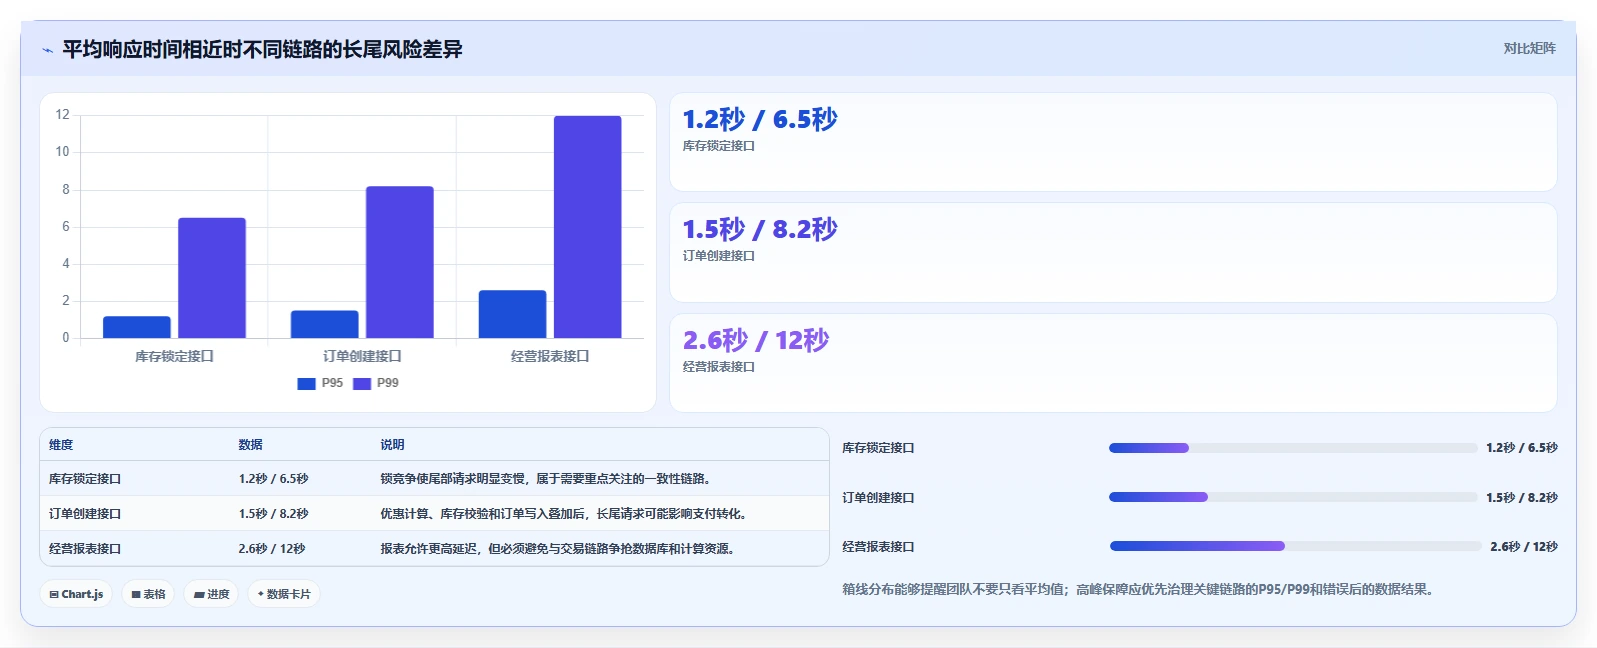Click the panel title 平均响应时间相近时不同链路的长尾风险差异
Viewport: 1597px width, 648px height.
(262, 50)
